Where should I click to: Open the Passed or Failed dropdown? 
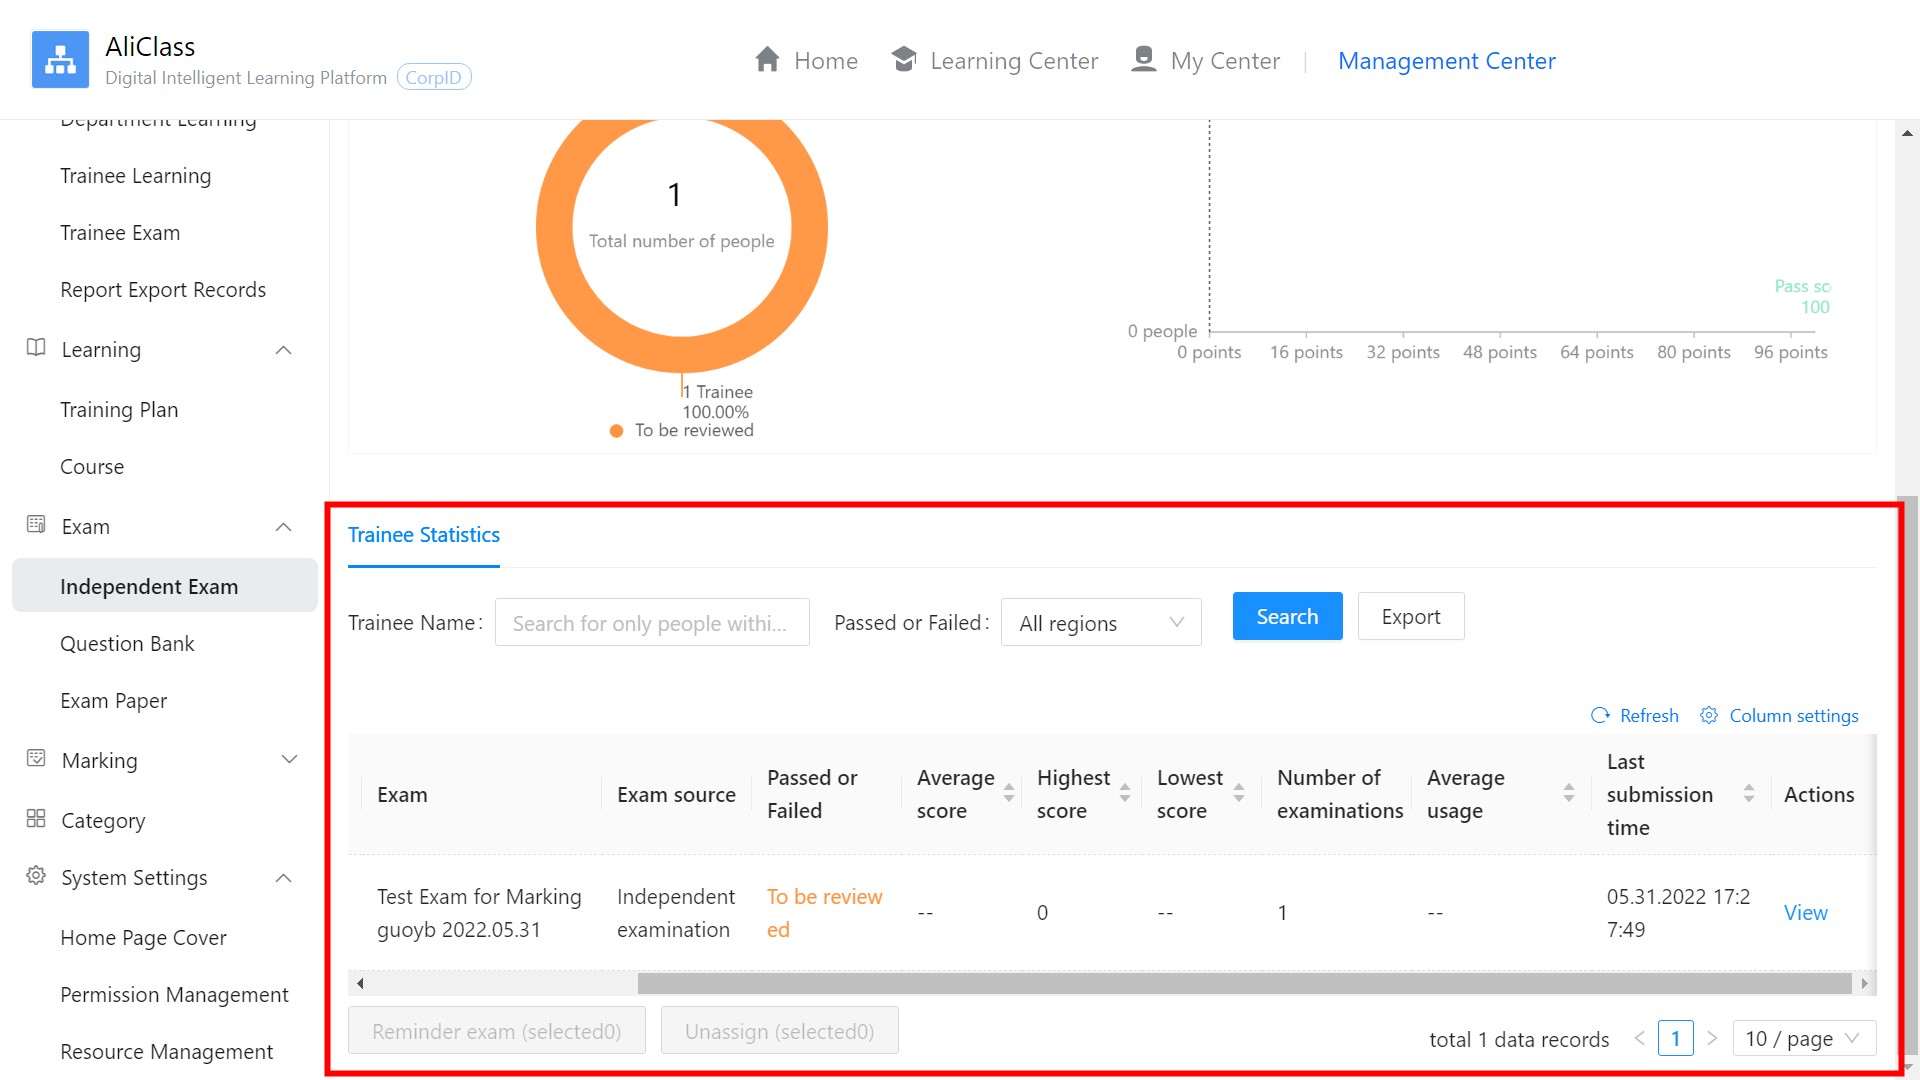coord(1101,623)
